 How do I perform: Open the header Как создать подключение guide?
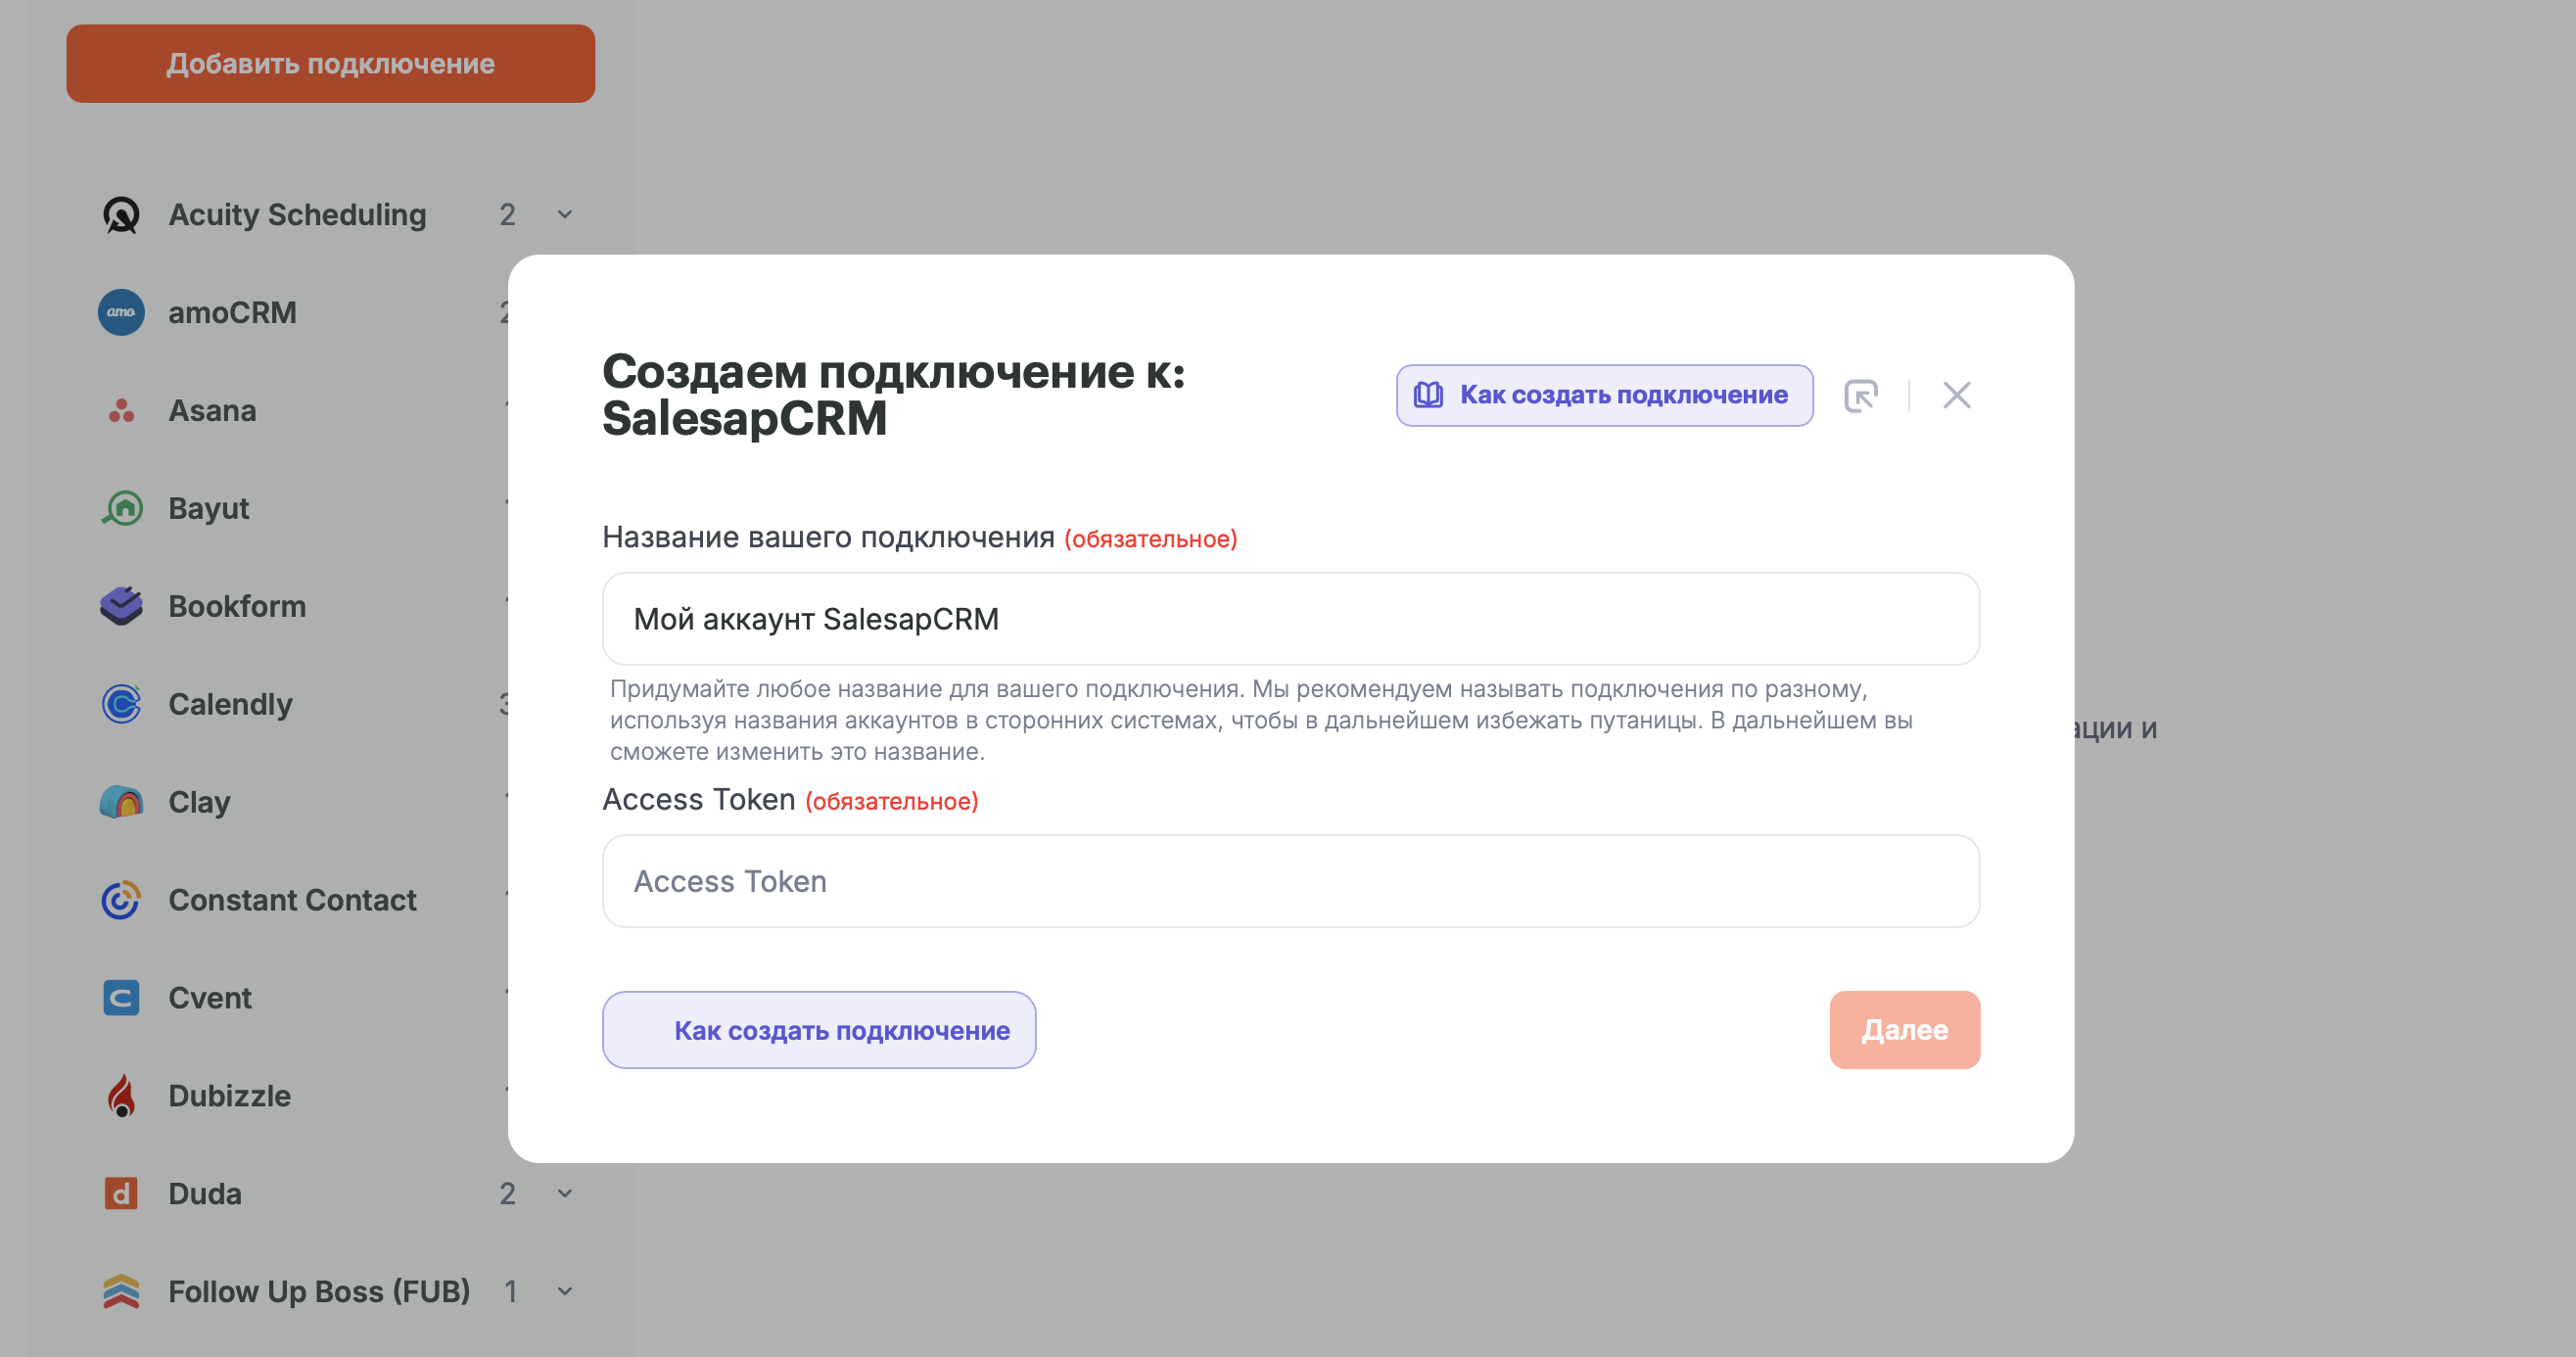(x=1604, y=396)
